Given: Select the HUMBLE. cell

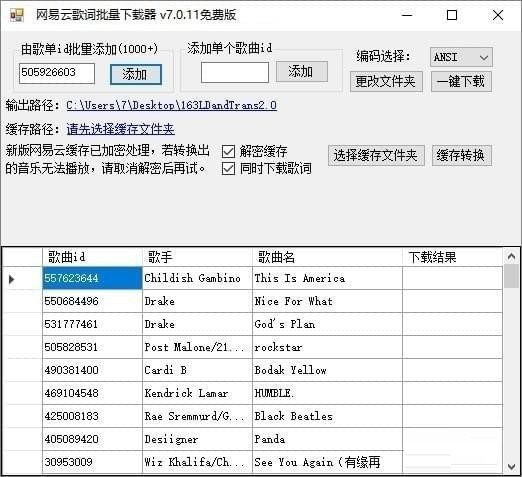Looking at the screenshot, I should click(x=327, y=393).
